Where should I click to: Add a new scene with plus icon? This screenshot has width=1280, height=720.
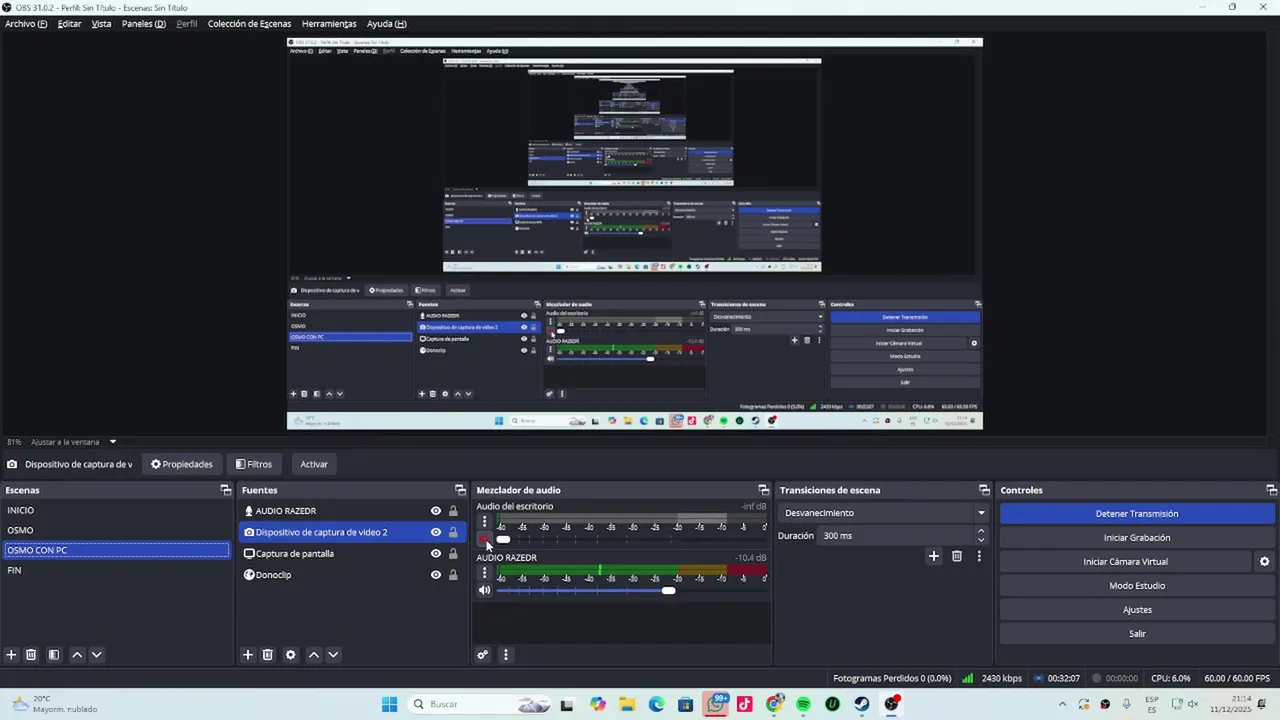click(x=11, y=655)
